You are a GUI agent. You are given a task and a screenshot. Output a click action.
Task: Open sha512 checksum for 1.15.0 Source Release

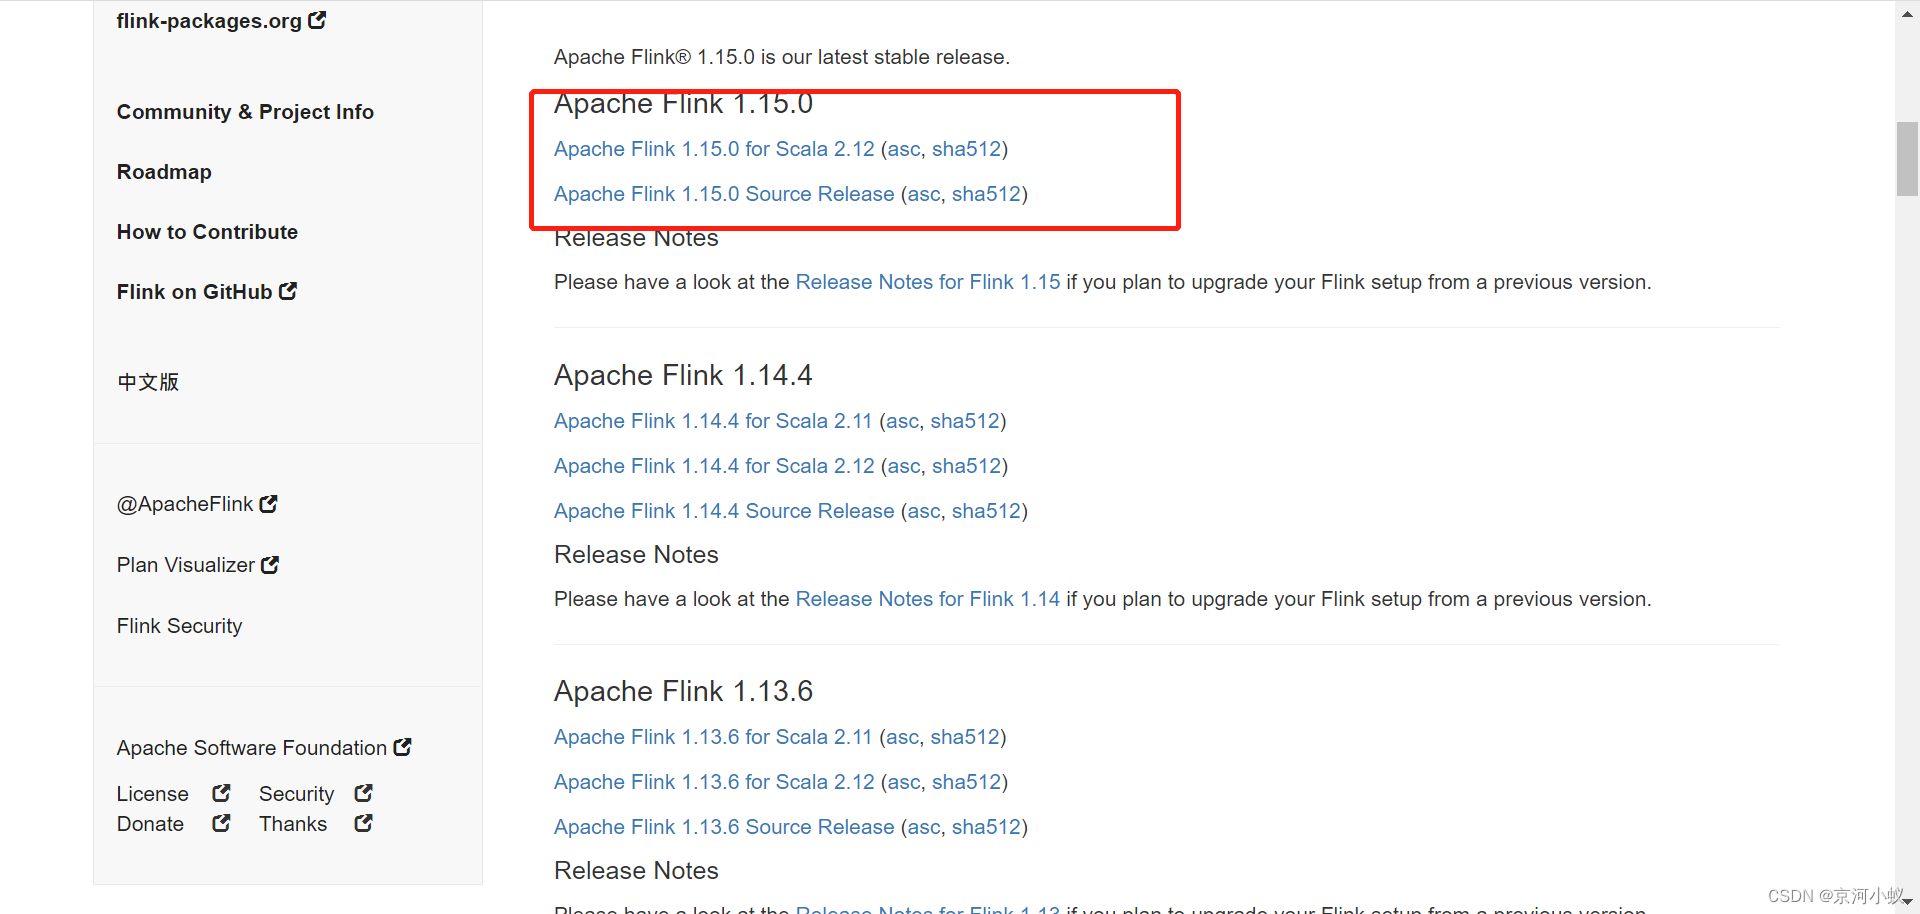coord(987,194)
